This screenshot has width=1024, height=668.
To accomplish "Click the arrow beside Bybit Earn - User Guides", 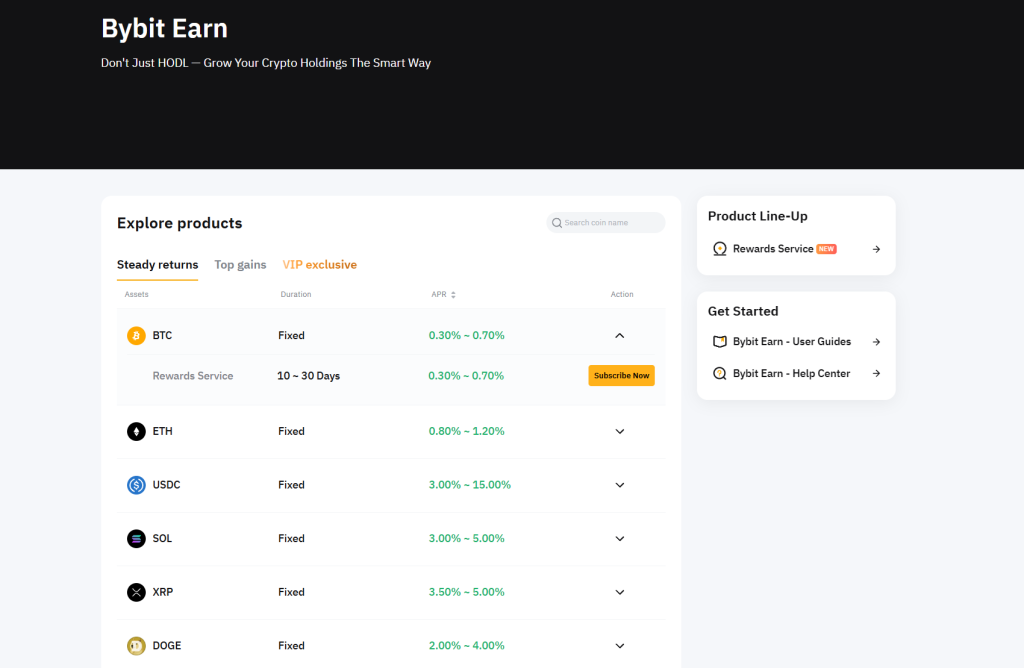I will click(x=876, y=342).
